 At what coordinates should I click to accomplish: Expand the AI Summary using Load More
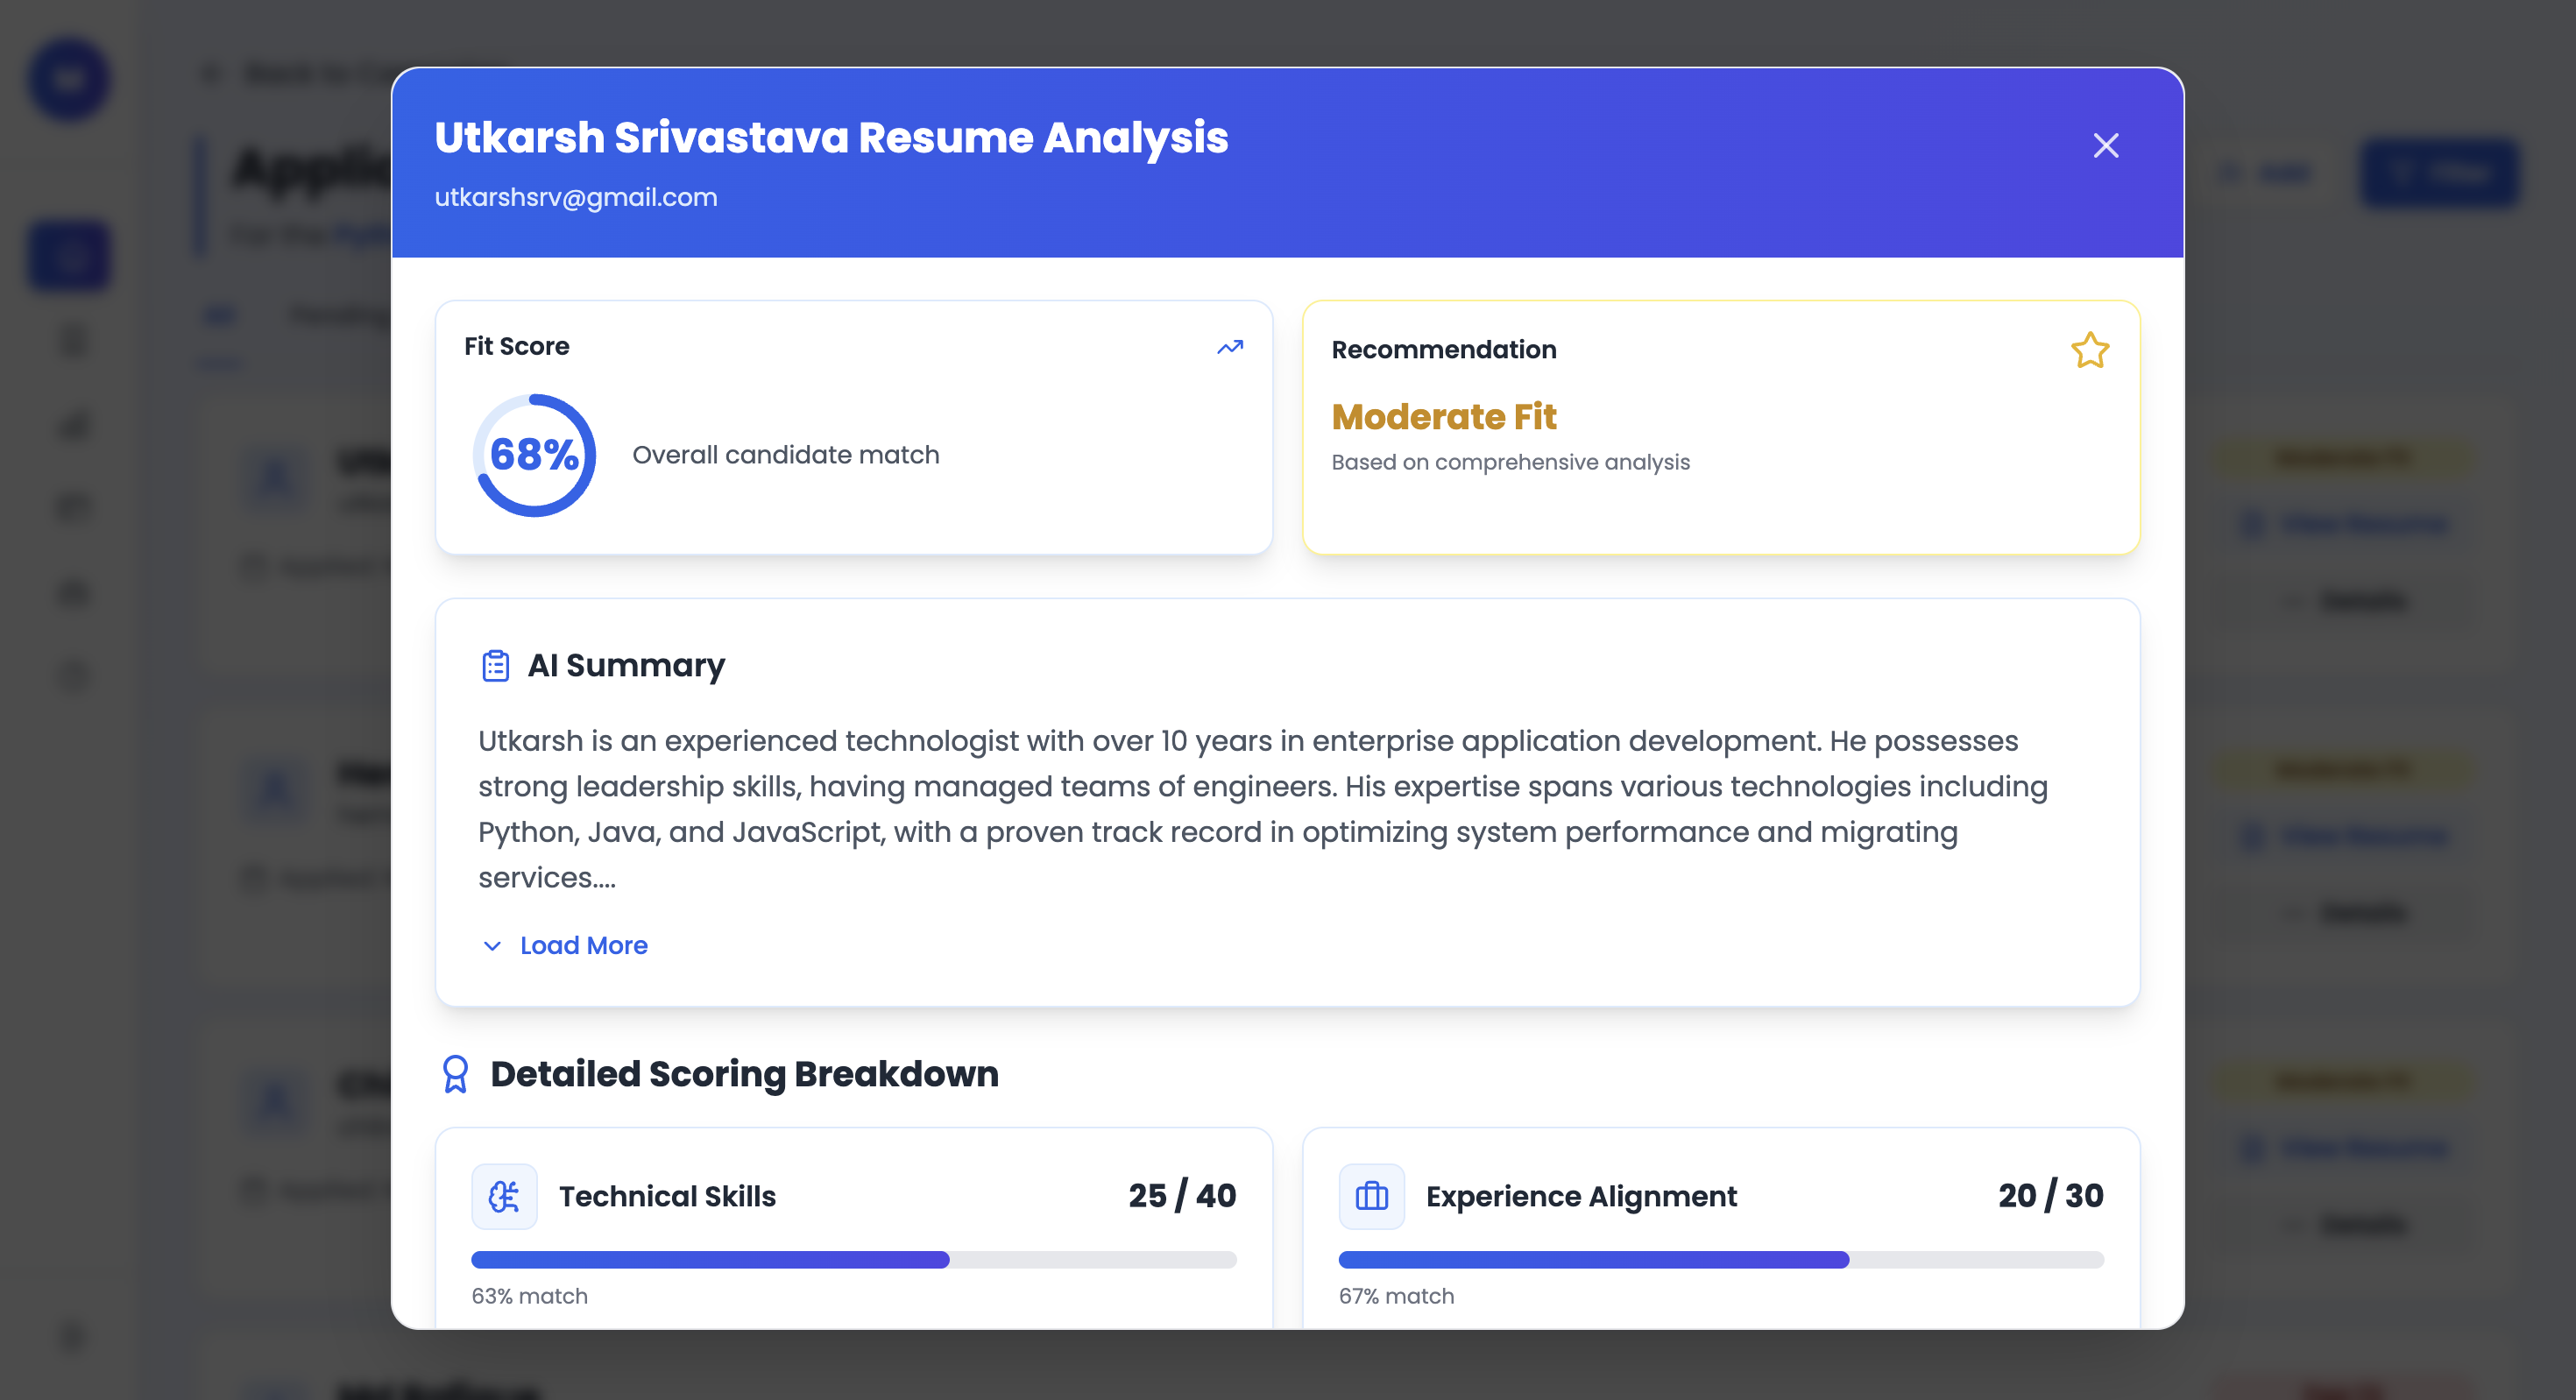click(583, 945)
